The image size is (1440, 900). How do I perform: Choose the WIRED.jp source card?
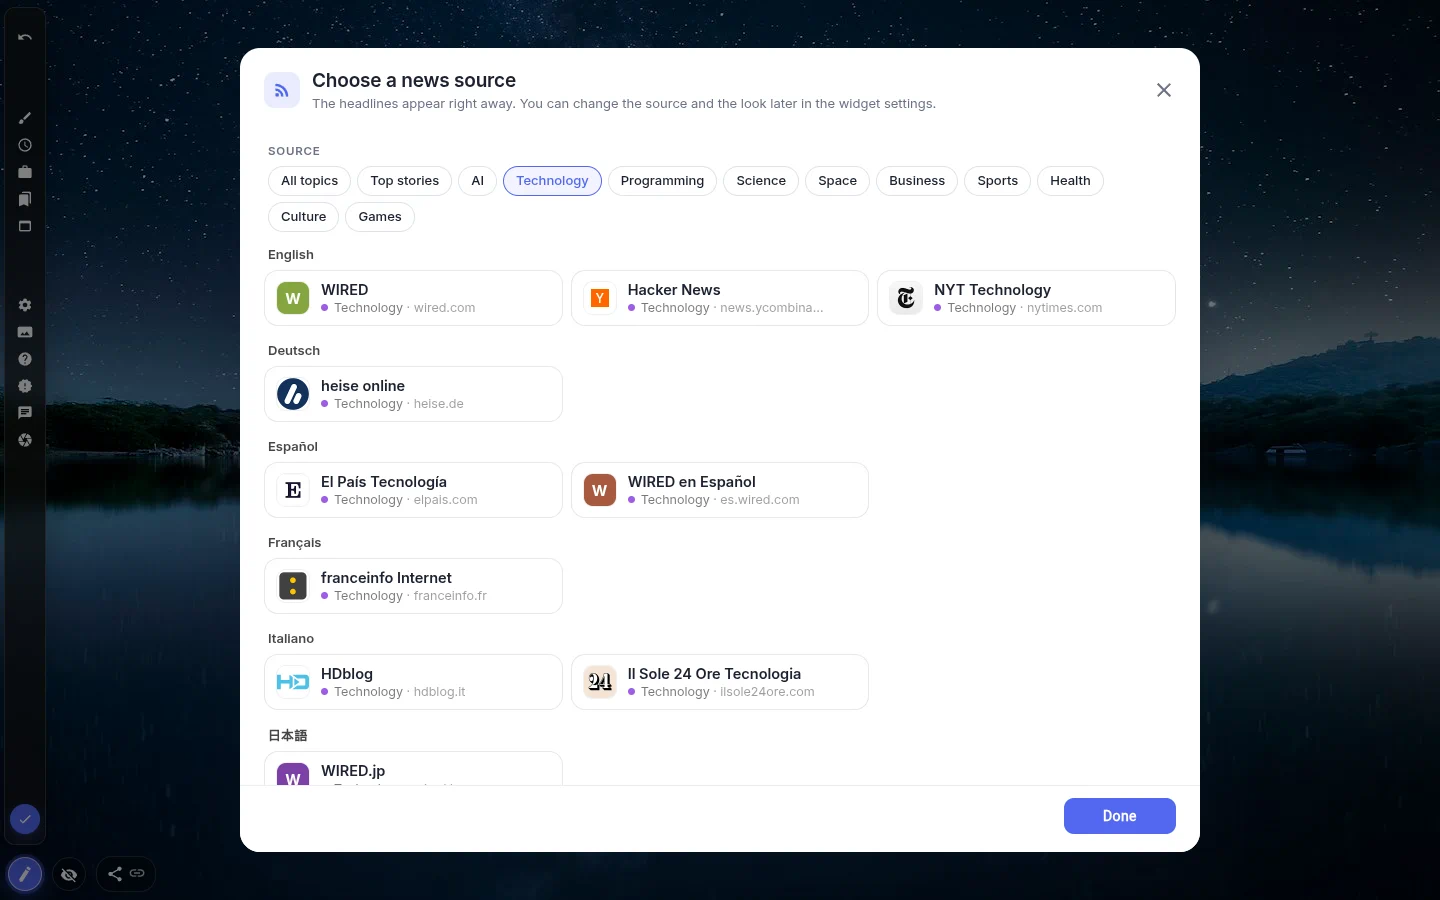(414, 769)
